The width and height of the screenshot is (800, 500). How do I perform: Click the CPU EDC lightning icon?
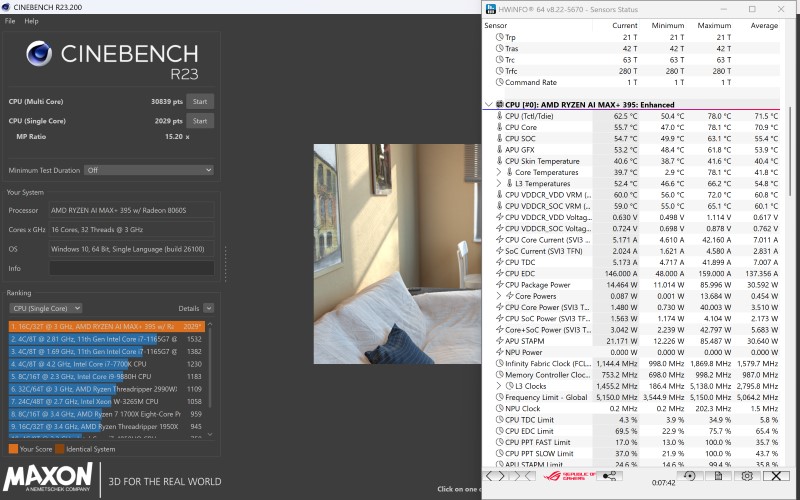499,273
